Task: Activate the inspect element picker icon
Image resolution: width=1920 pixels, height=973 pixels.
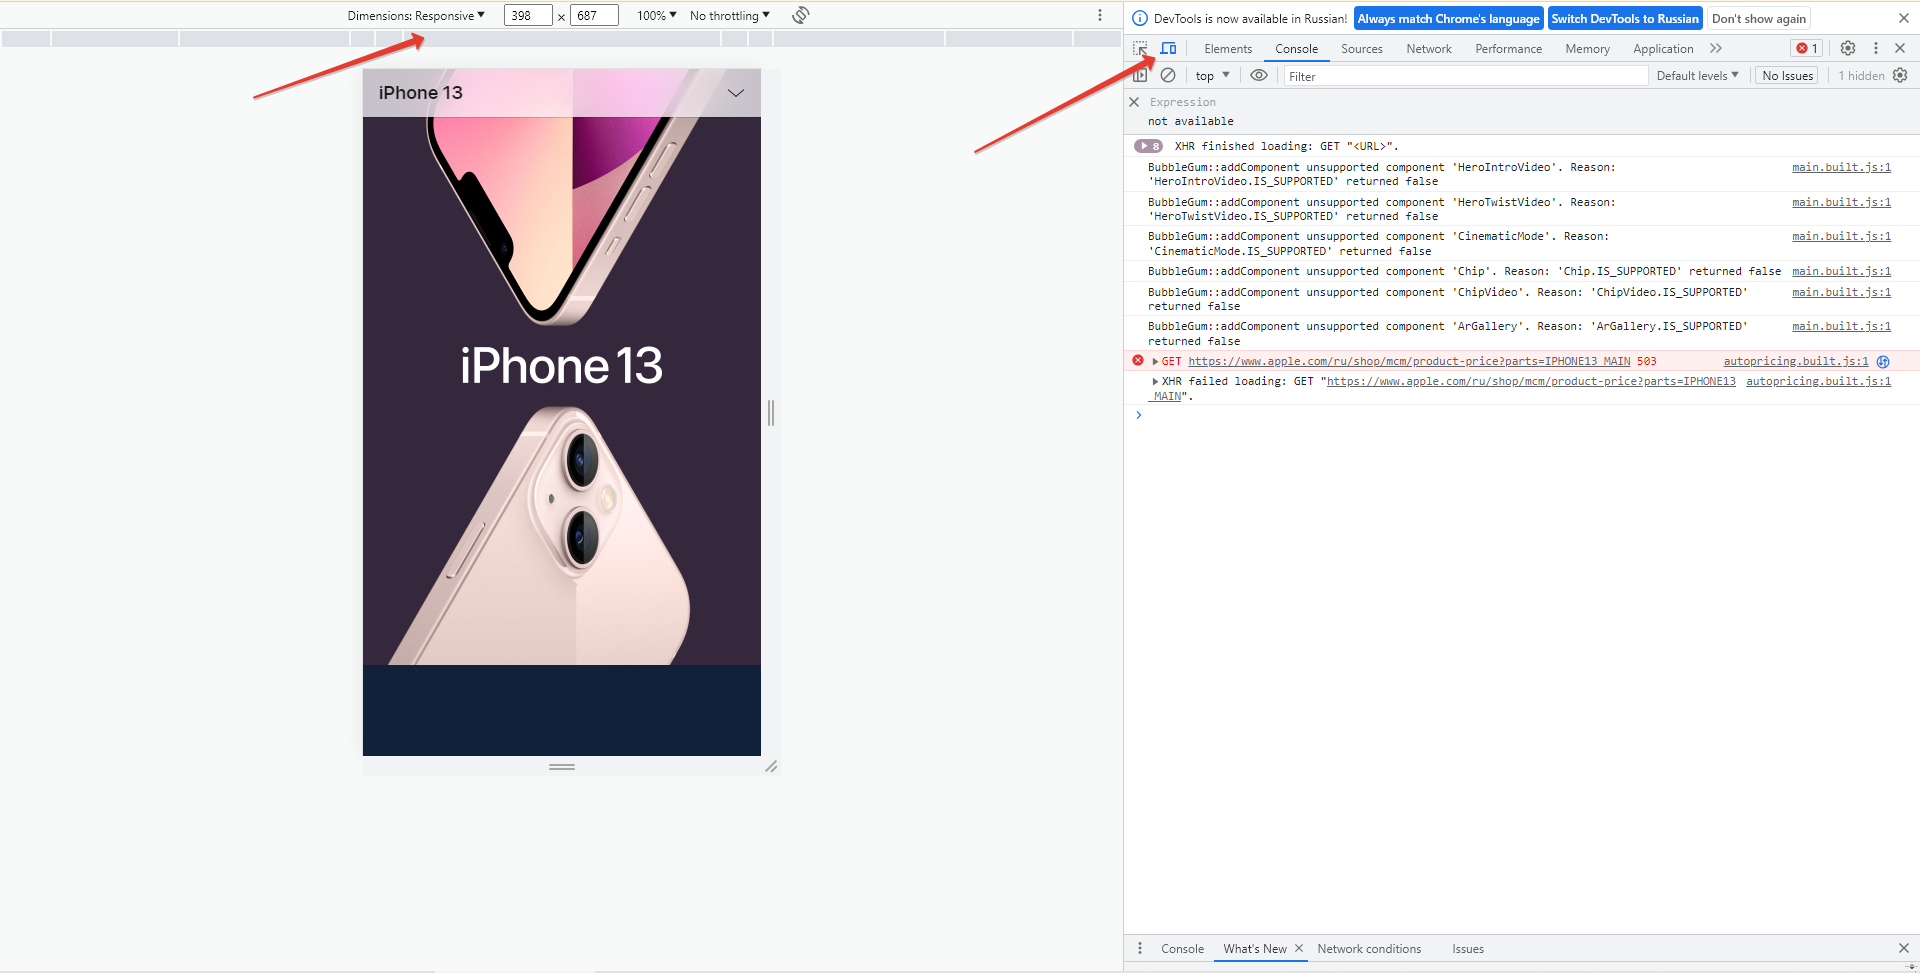Action: [x=1140, y=48]
